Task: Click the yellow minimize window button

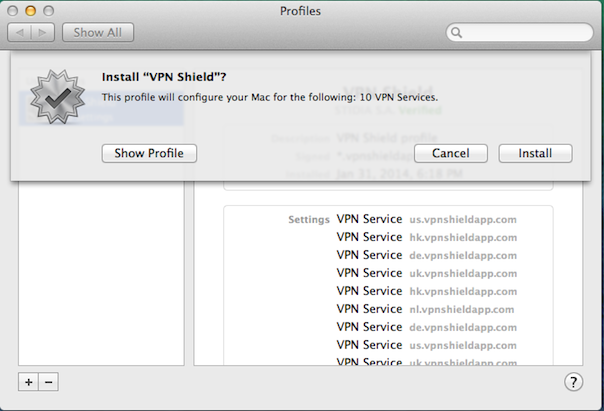Action: click(30, 11)
